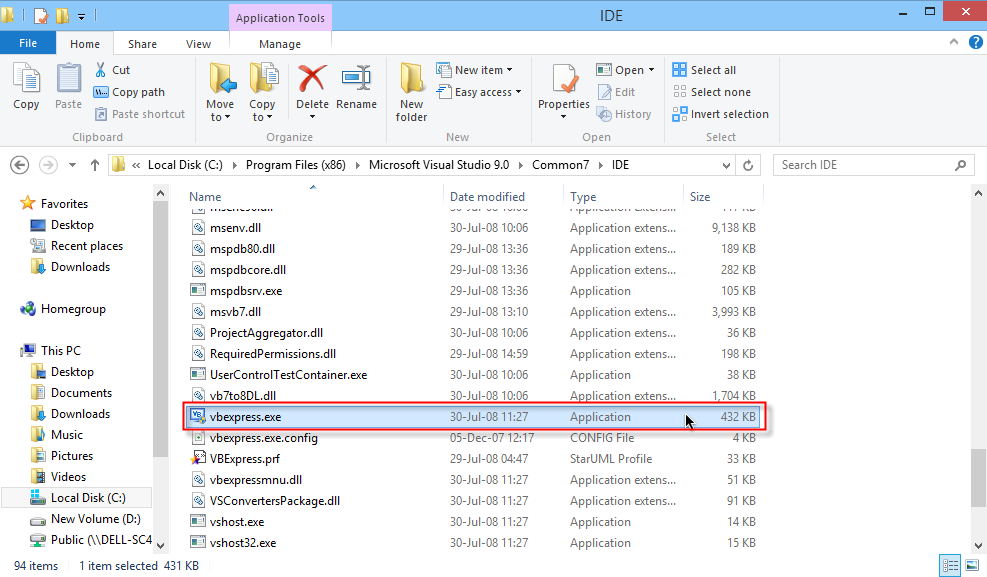The width and height of the screenshot is (987, 577).
Task: Switch to large icons view in status bar
Action: point(971,565)
